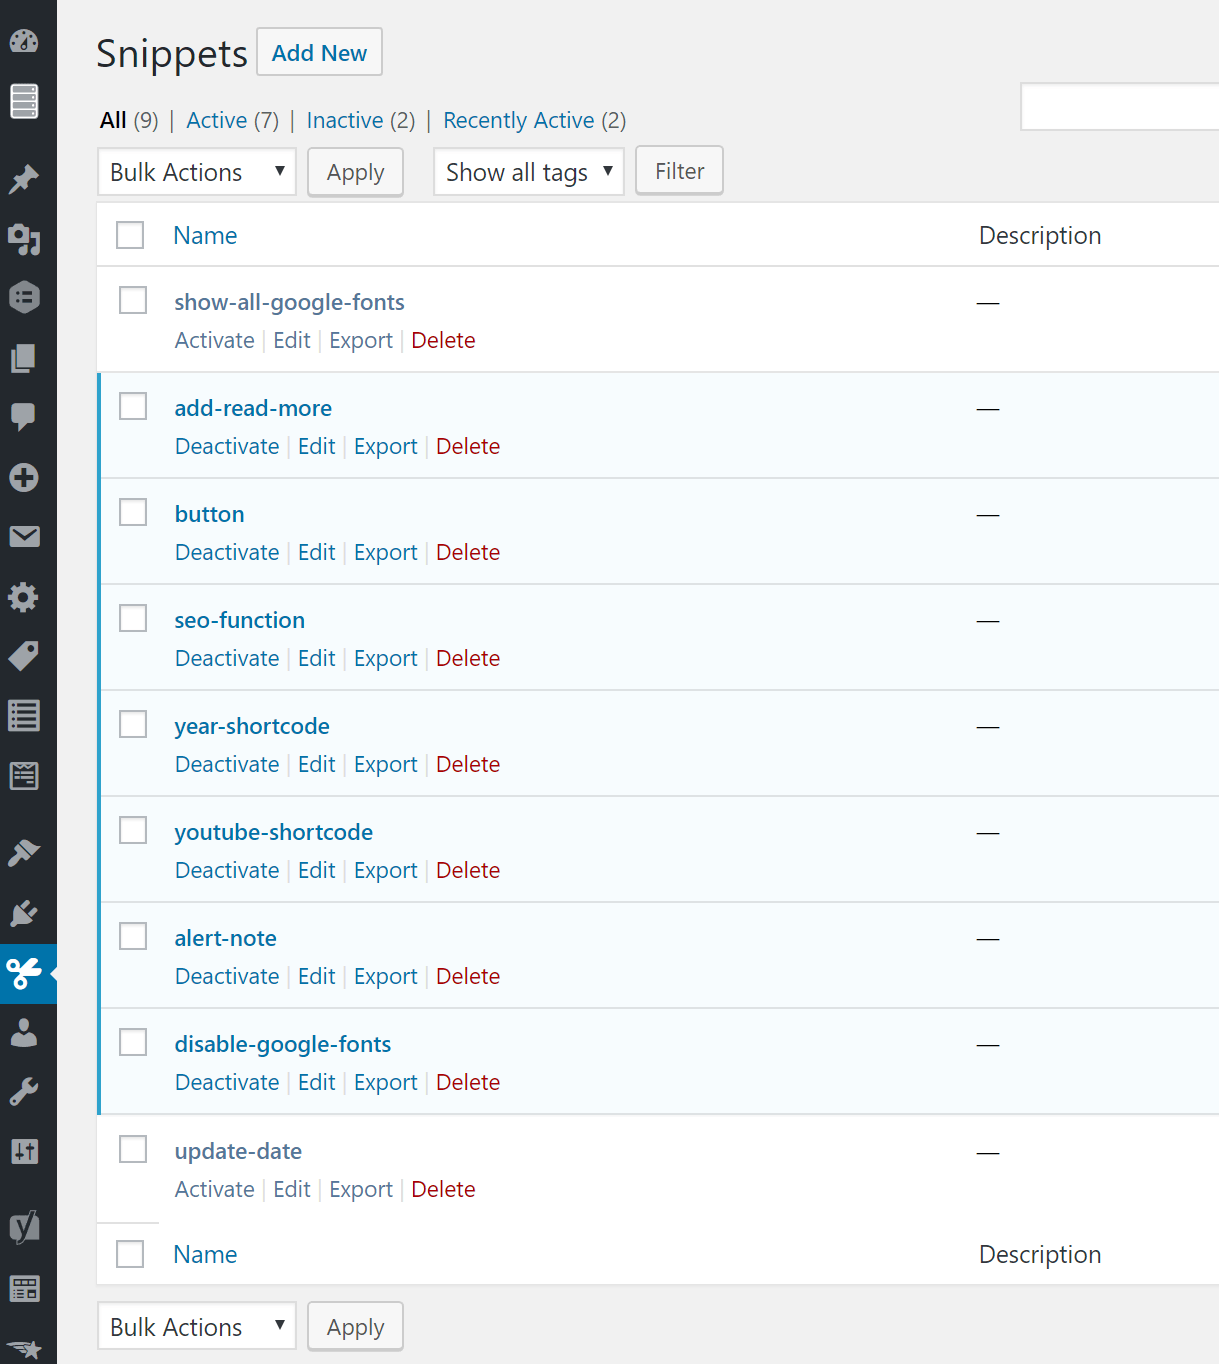Open the Comments panel icon

(25, 418)
